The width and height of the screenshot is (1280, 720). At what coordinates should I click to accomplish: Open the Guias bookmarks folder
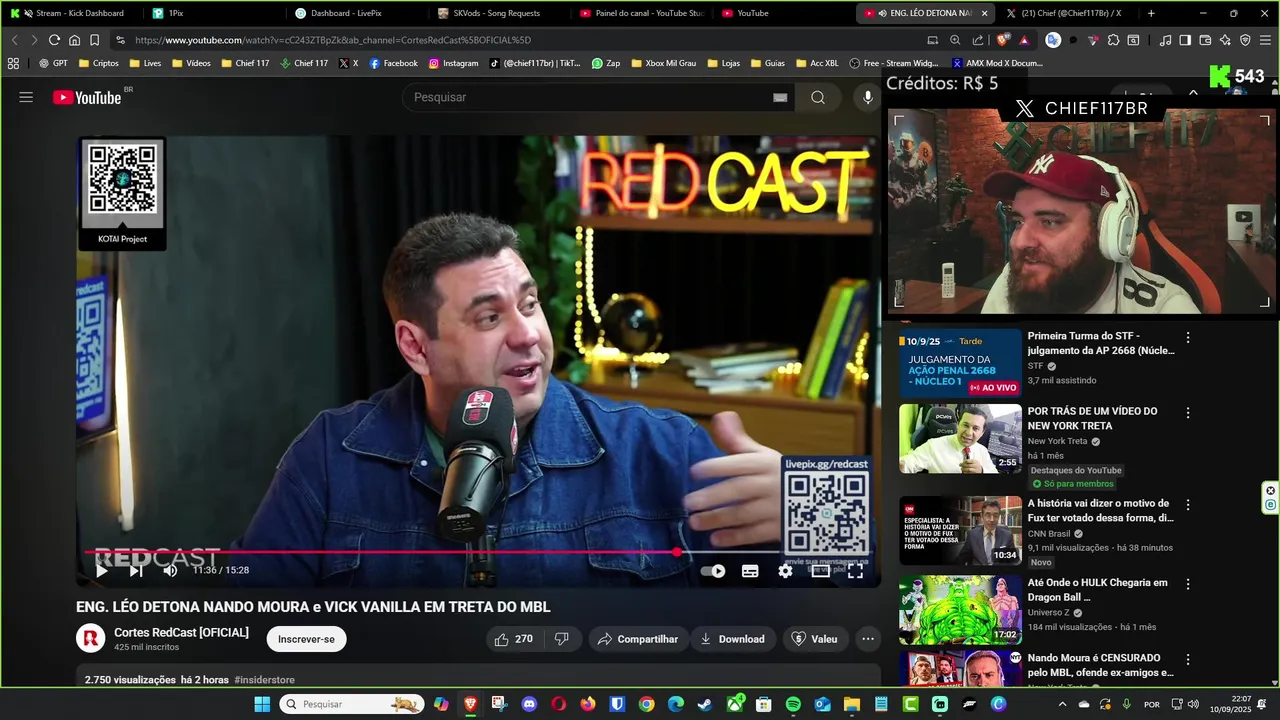[767, 63]
